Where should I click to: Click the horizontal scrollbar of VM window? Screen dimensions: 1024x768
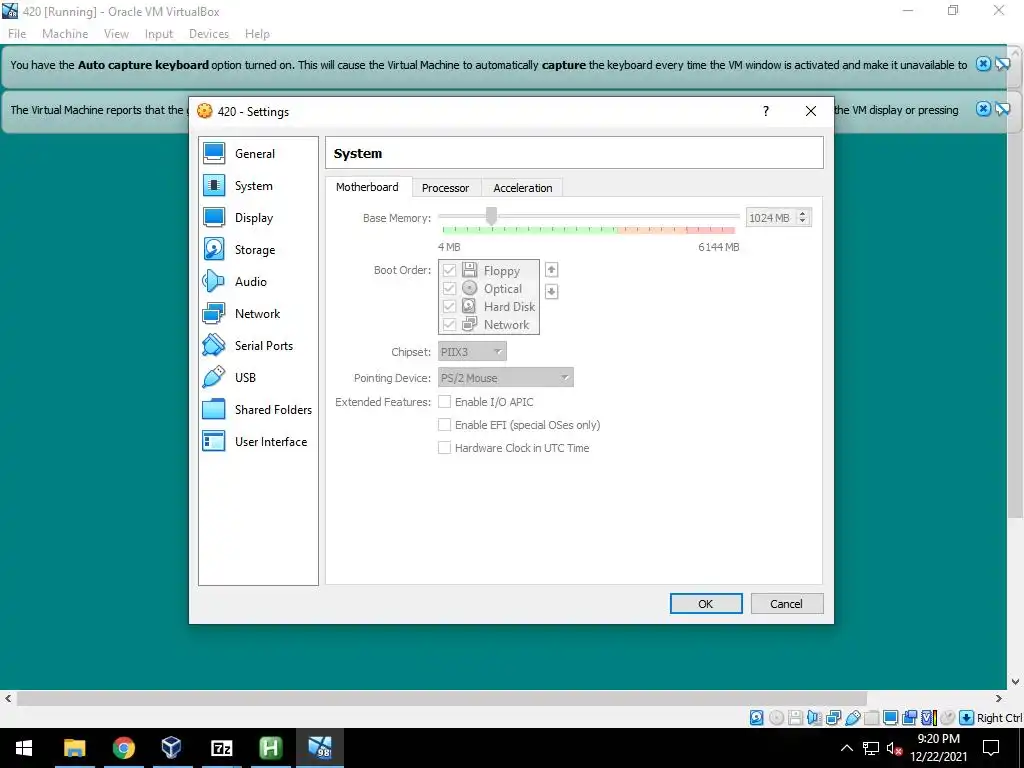[441, 698]
